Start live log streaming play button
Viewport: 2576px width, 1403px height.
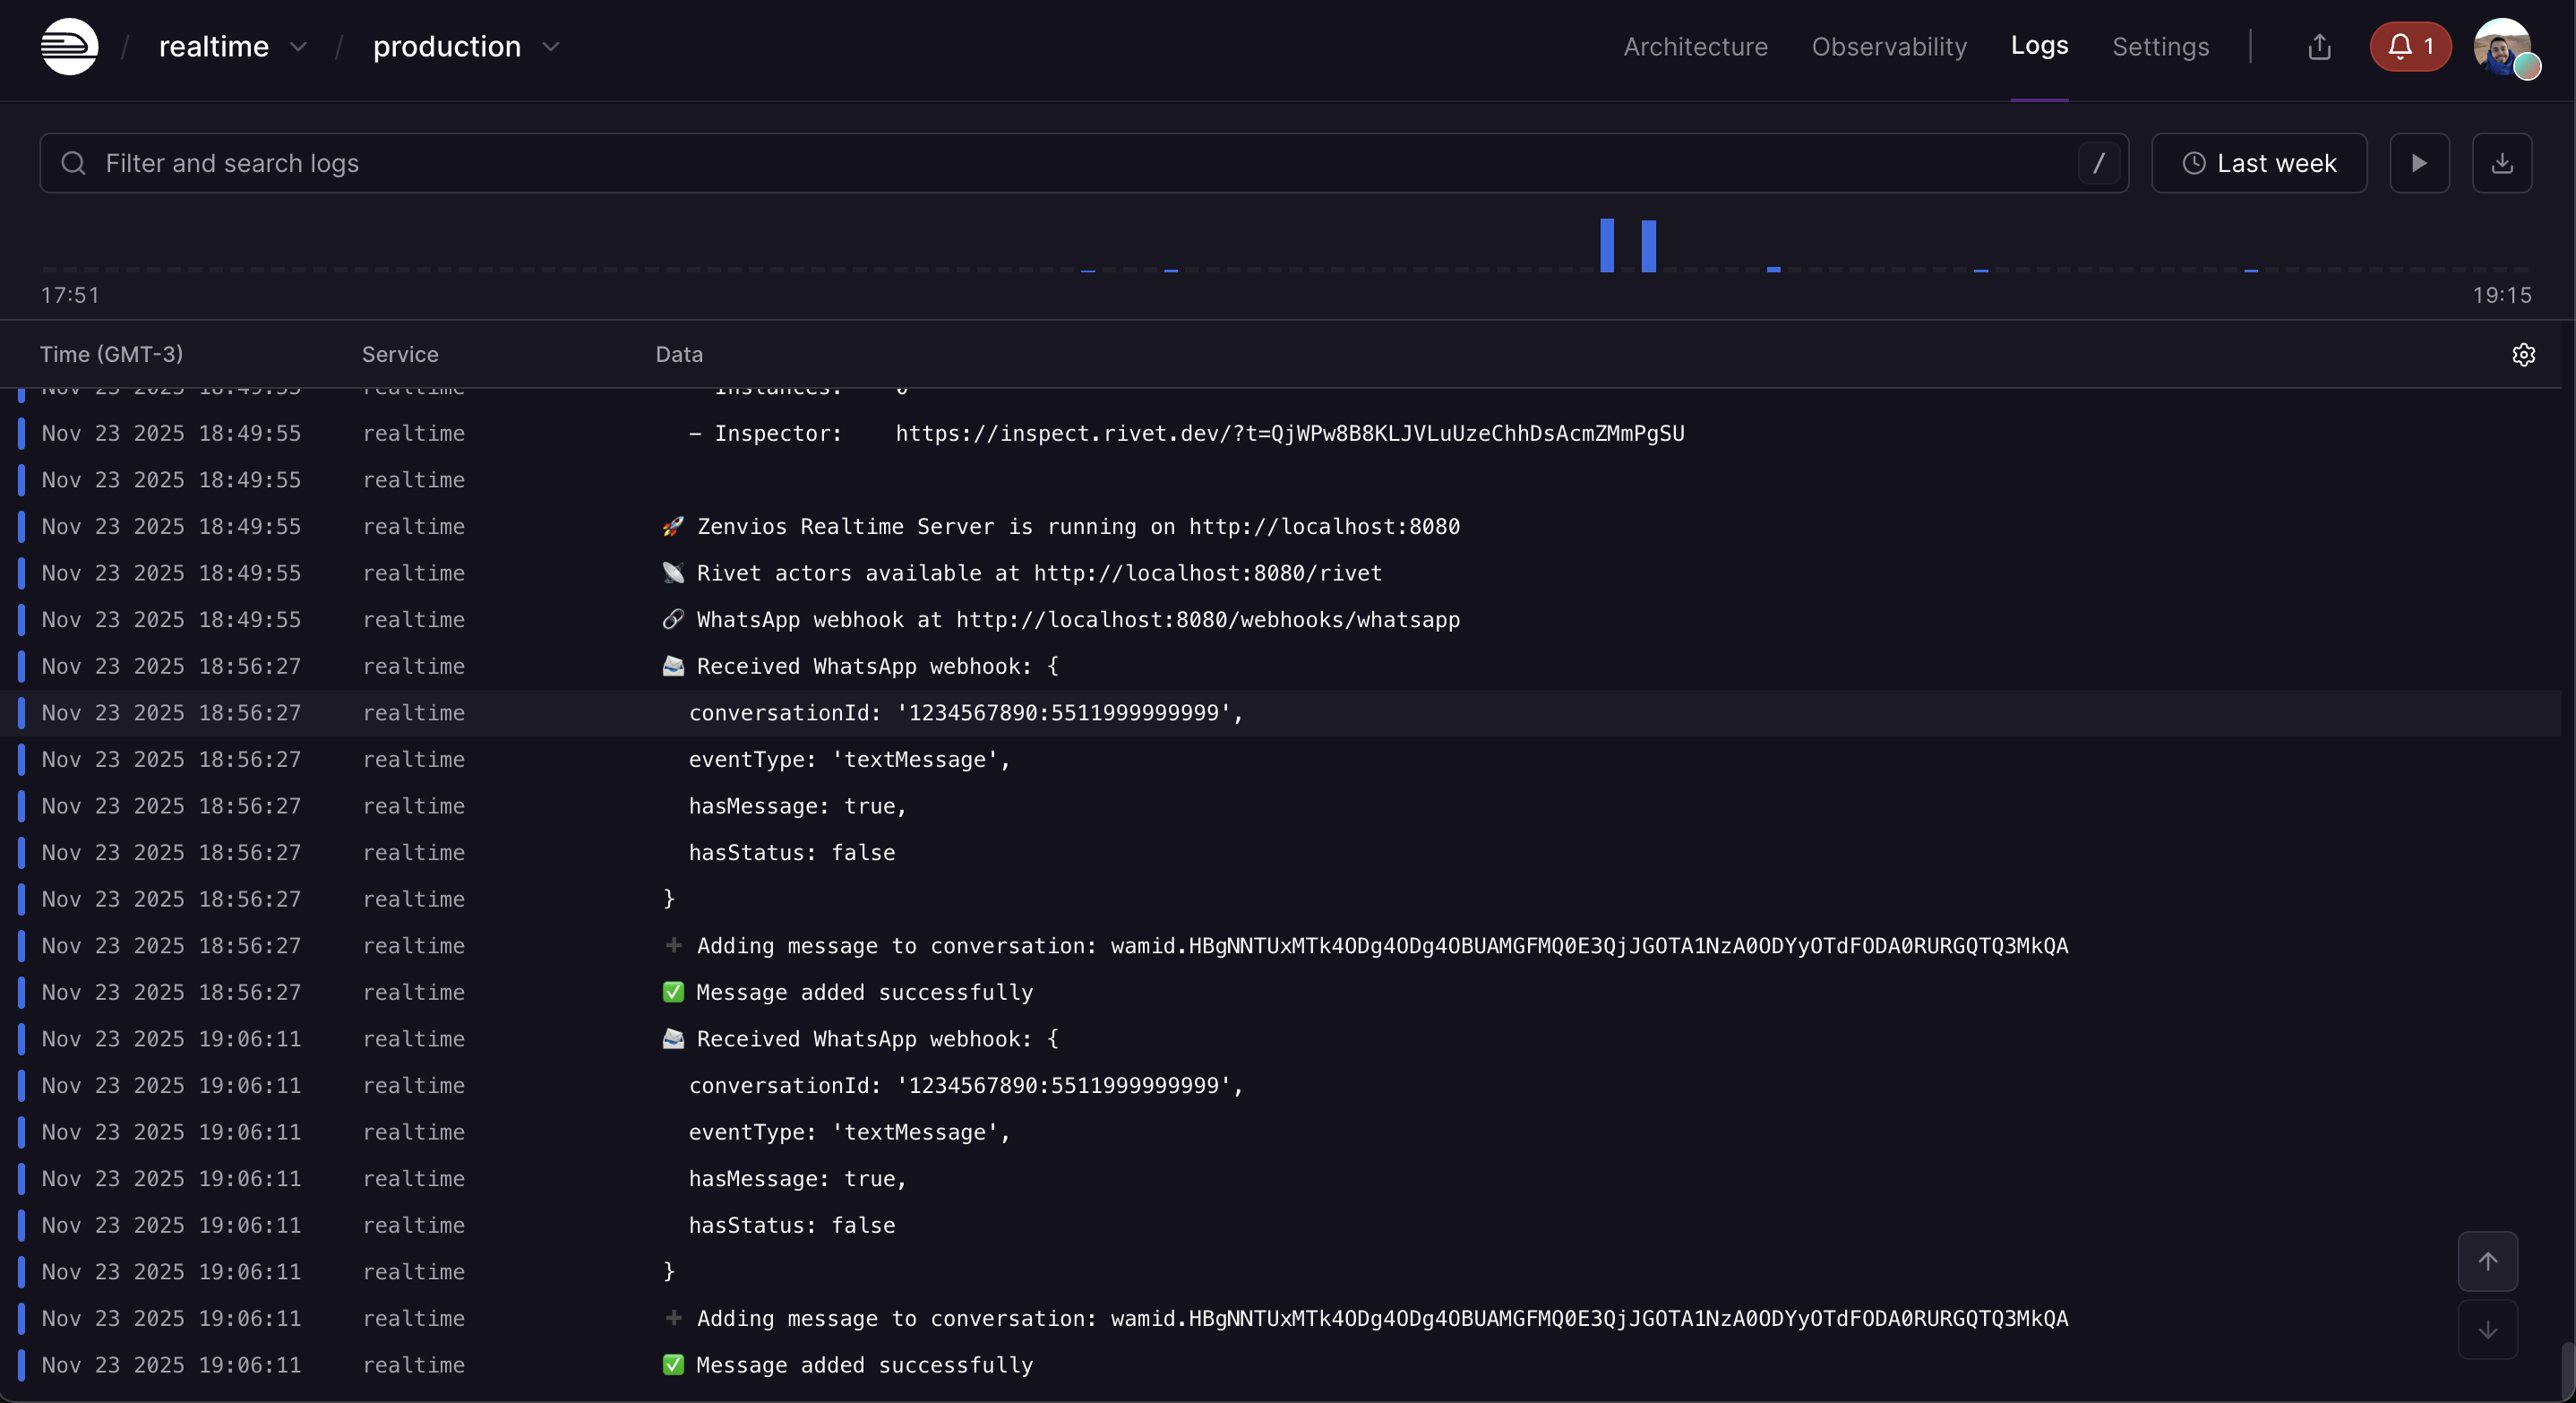(x=2419, y=163)
